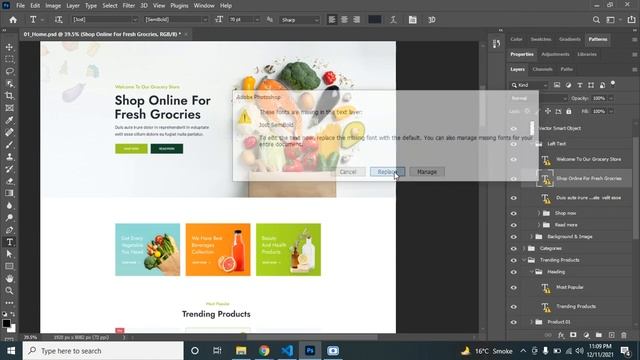Viewport: 640px width, 360px height.
Task: Expand the Read more layer group
Action: [539, 225]
